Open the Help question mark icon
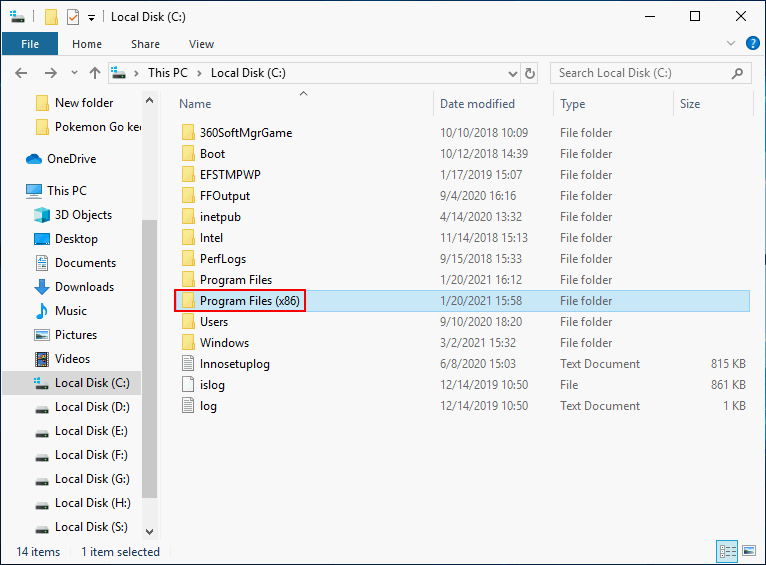766x565 pixels. click(x=752, y=43)
